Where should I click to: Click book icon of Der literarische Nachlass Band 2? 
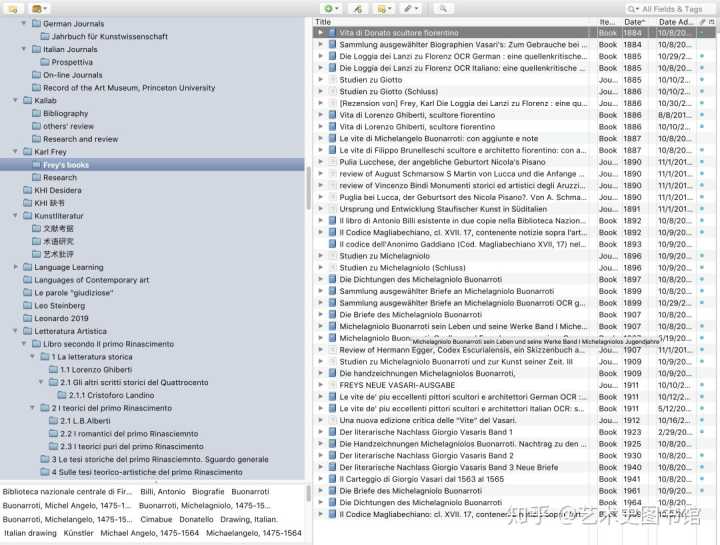[x=332, y=455]
